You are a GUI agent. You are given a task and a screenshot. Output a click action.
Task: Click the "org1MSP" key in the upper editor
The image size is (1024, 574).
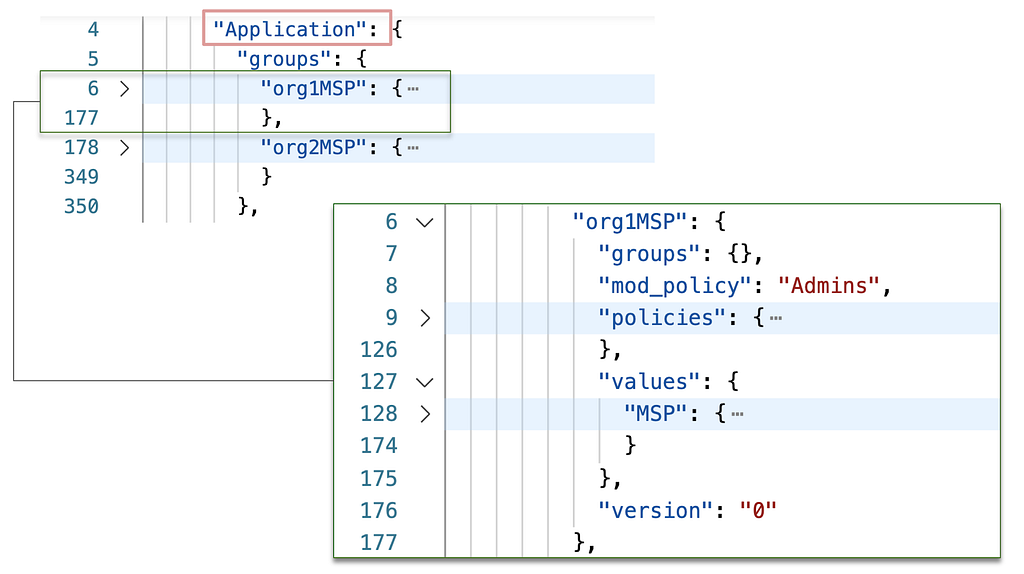point(313,88)
